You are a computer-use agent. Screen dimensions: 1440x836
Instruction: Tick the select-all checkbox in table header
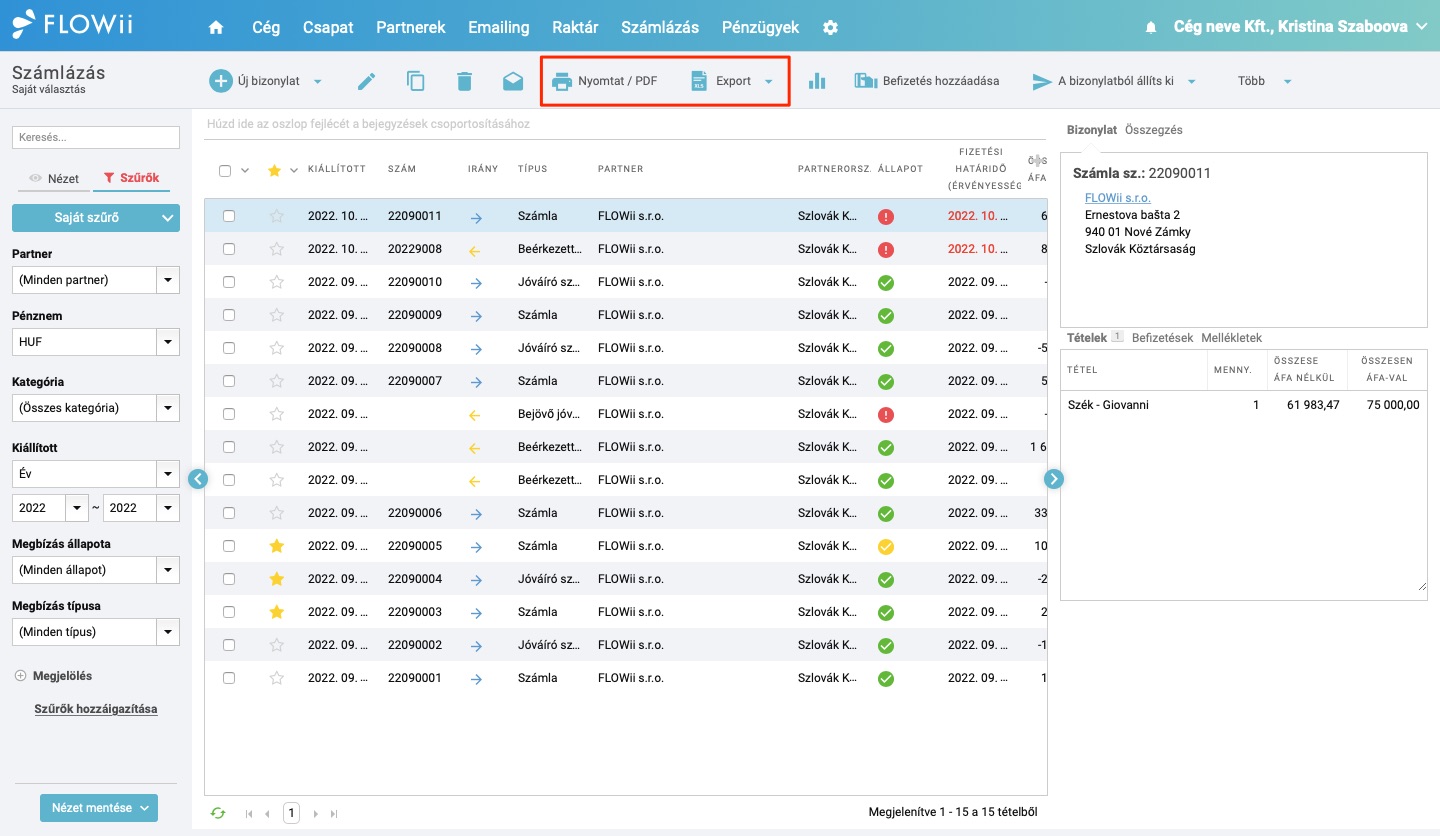point(225,170)
